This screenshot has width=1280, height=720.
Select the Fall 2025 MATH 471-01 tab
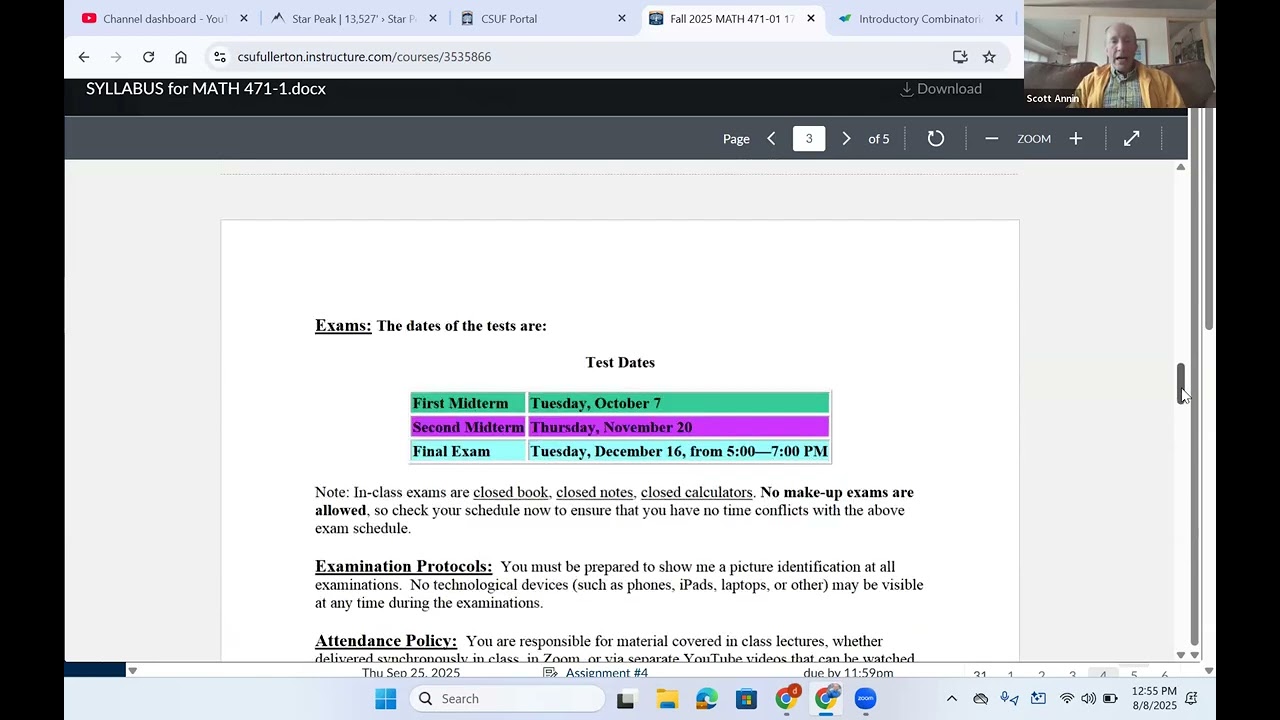[x=732, y=19]
